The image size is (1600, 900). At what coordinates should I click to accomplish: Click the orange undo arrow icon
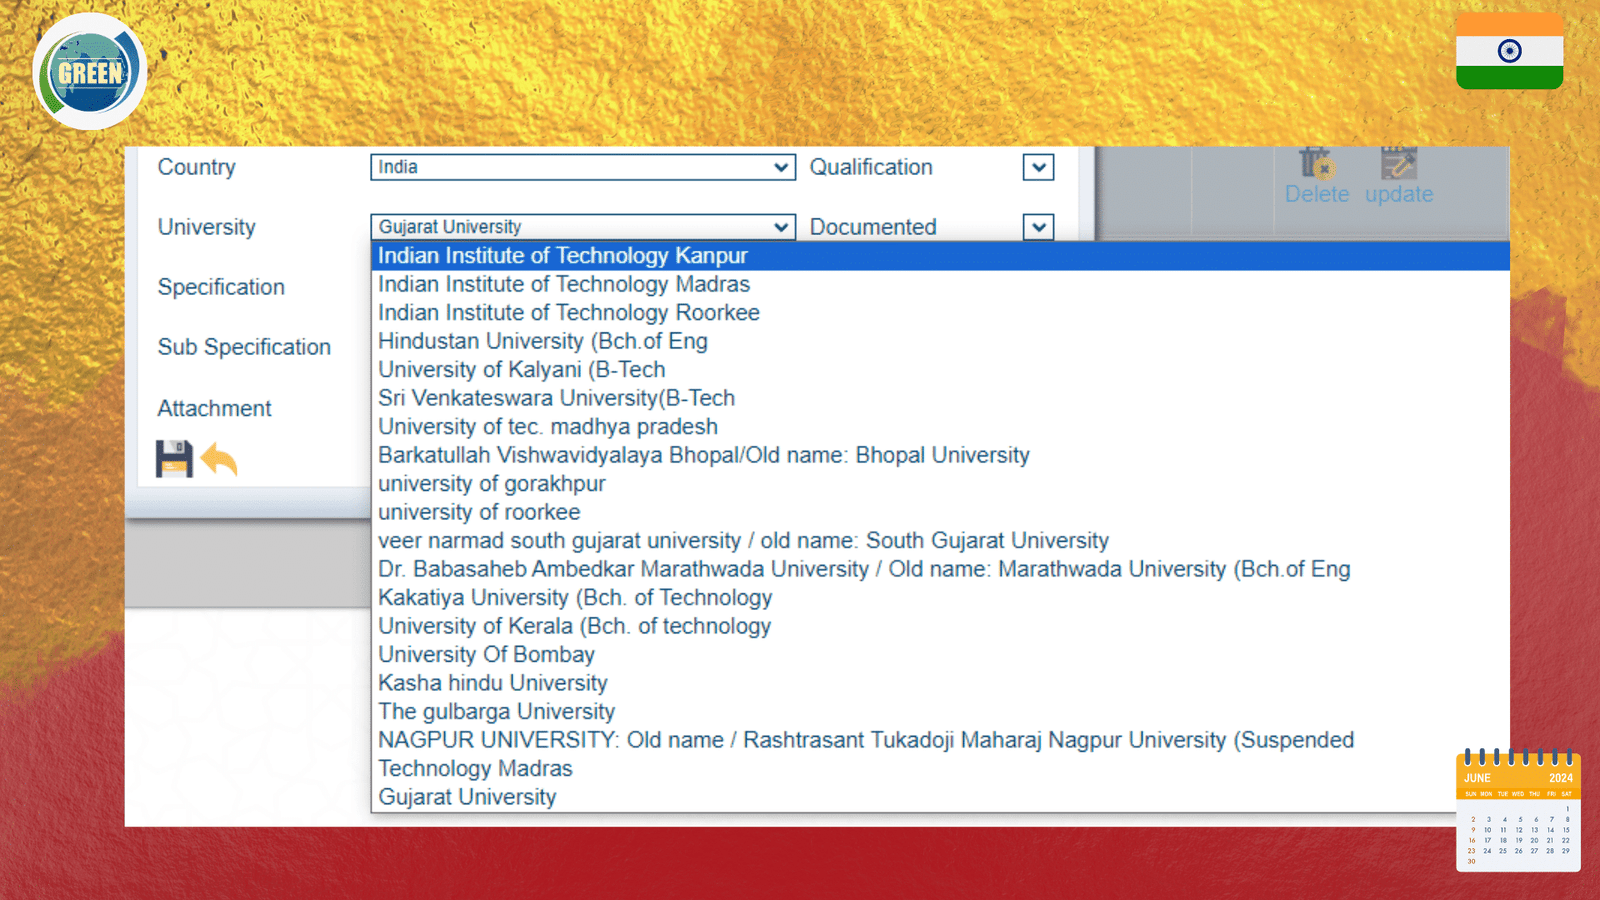pyautogui.click(x=219, y=460)
